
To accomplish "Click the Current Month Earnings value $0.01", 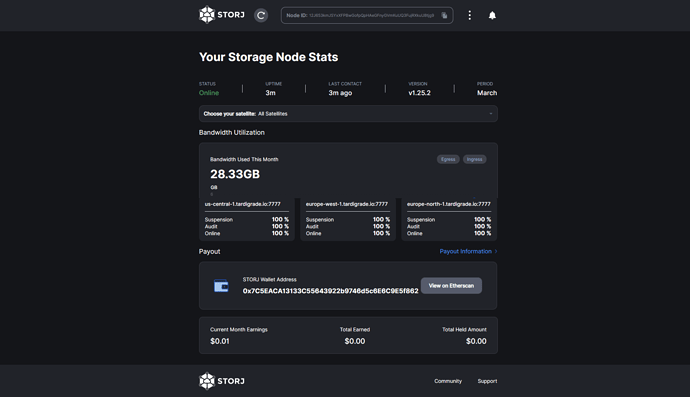I will tap(220, 341).
